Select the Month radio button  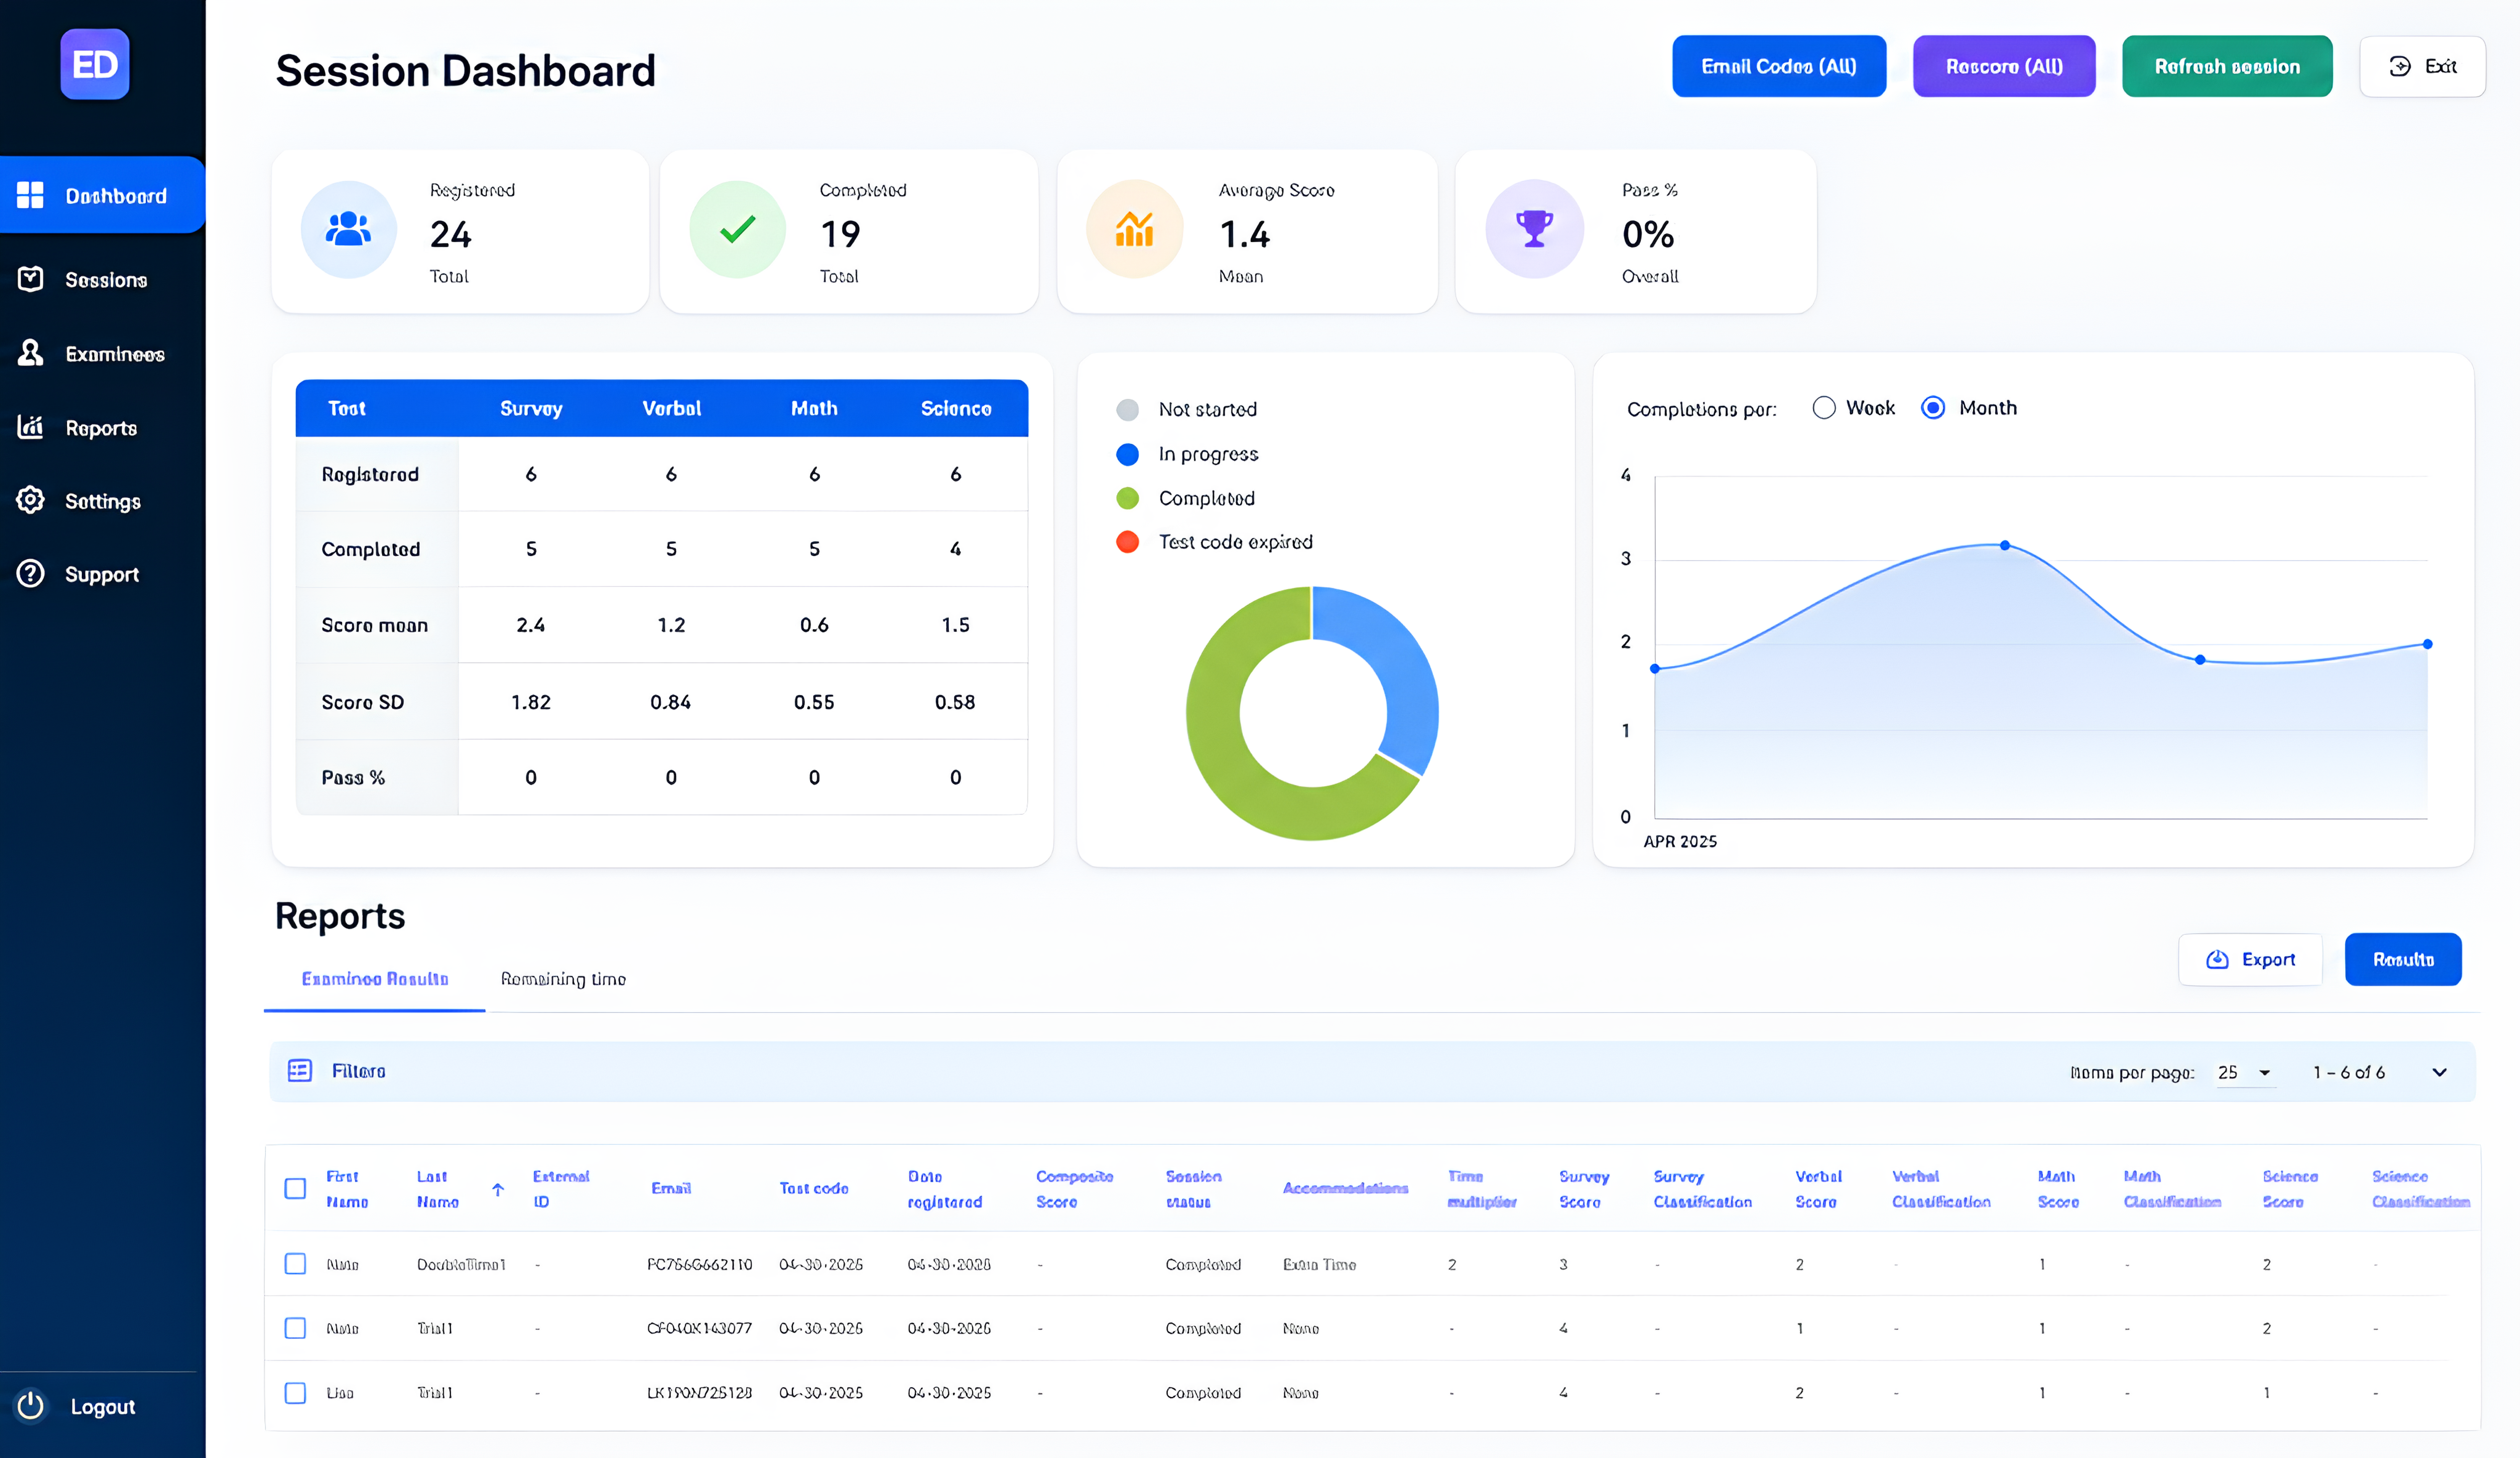click(1933, 408)
